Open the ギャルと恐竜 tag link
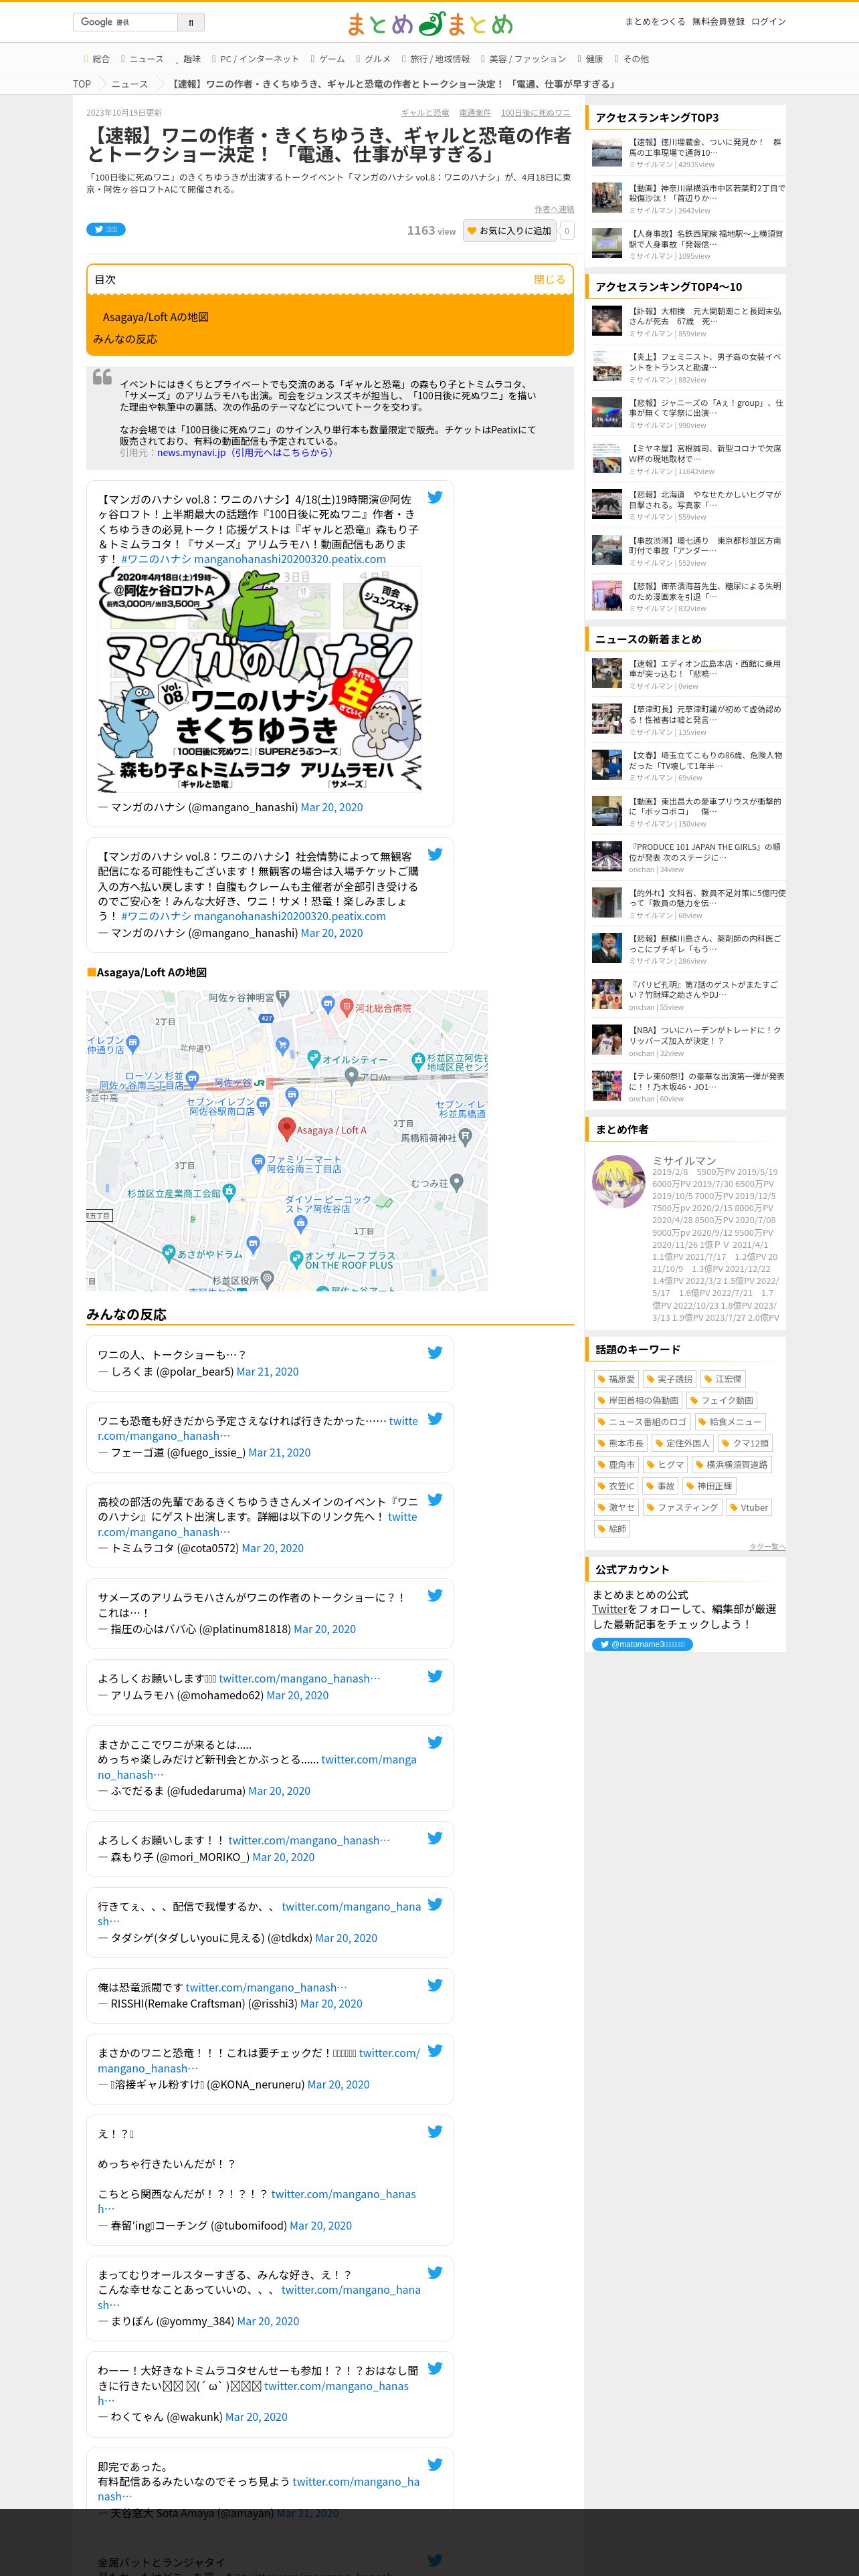859x2576 pixels. click(425, 113)
